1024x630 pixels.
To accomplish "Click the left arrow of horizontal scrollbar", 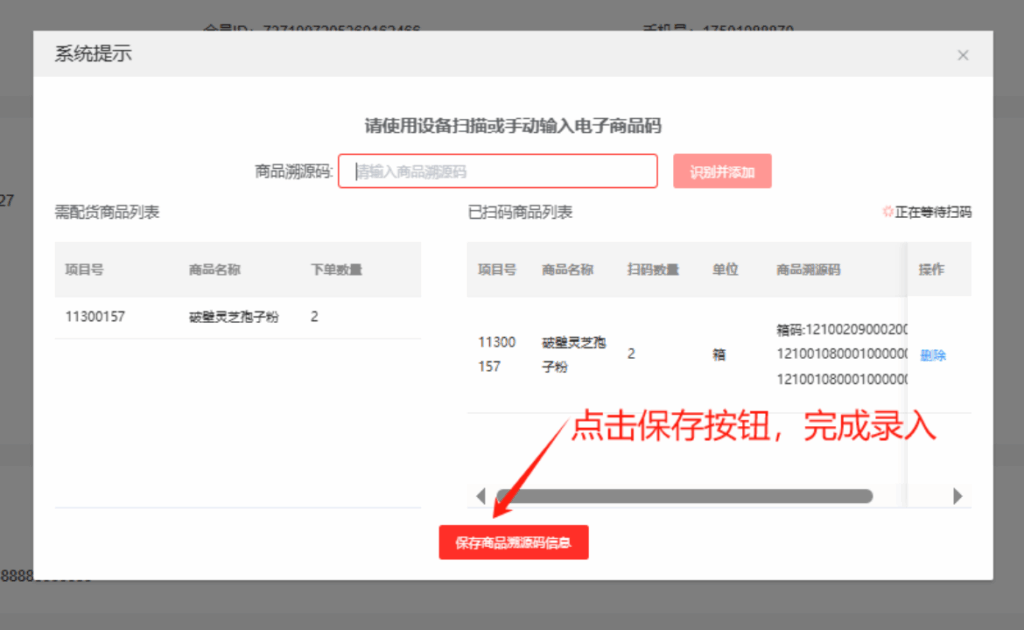I will pos(481,496).
